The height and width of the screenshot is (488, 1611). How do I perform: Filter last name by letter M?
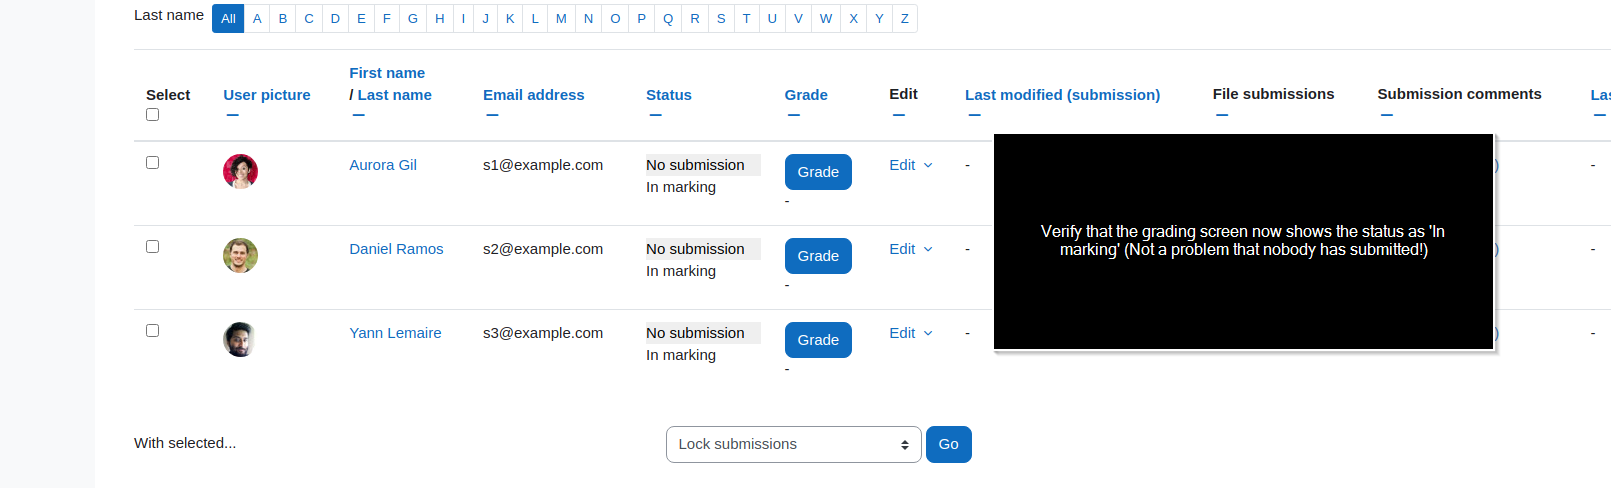point(561,18)
